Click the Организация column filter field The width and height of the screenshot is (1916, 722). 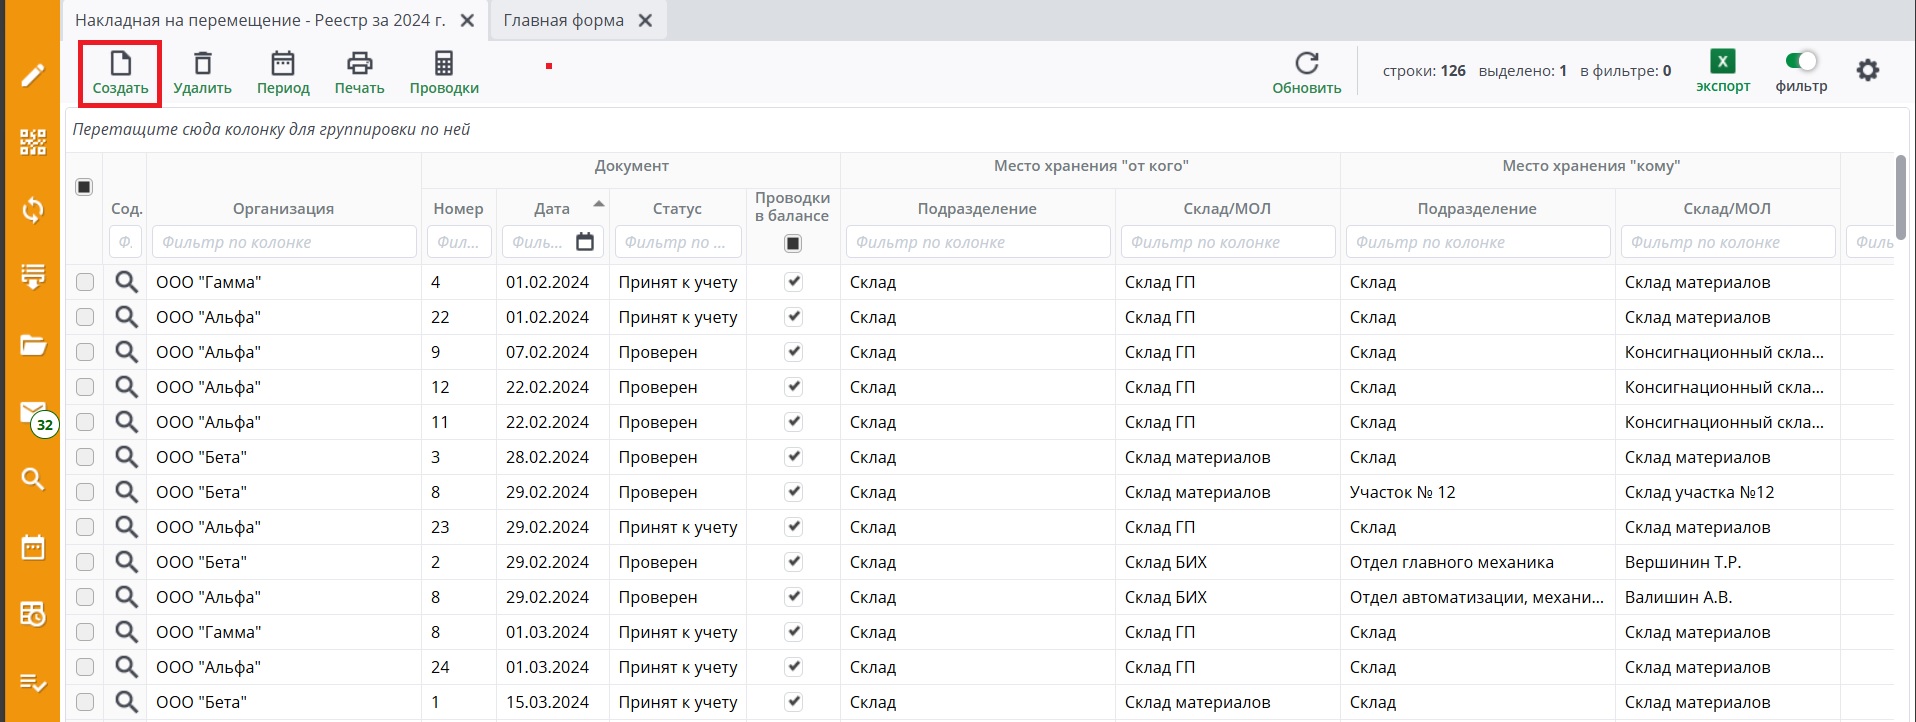pyautogui.click(x=284, y=242)
